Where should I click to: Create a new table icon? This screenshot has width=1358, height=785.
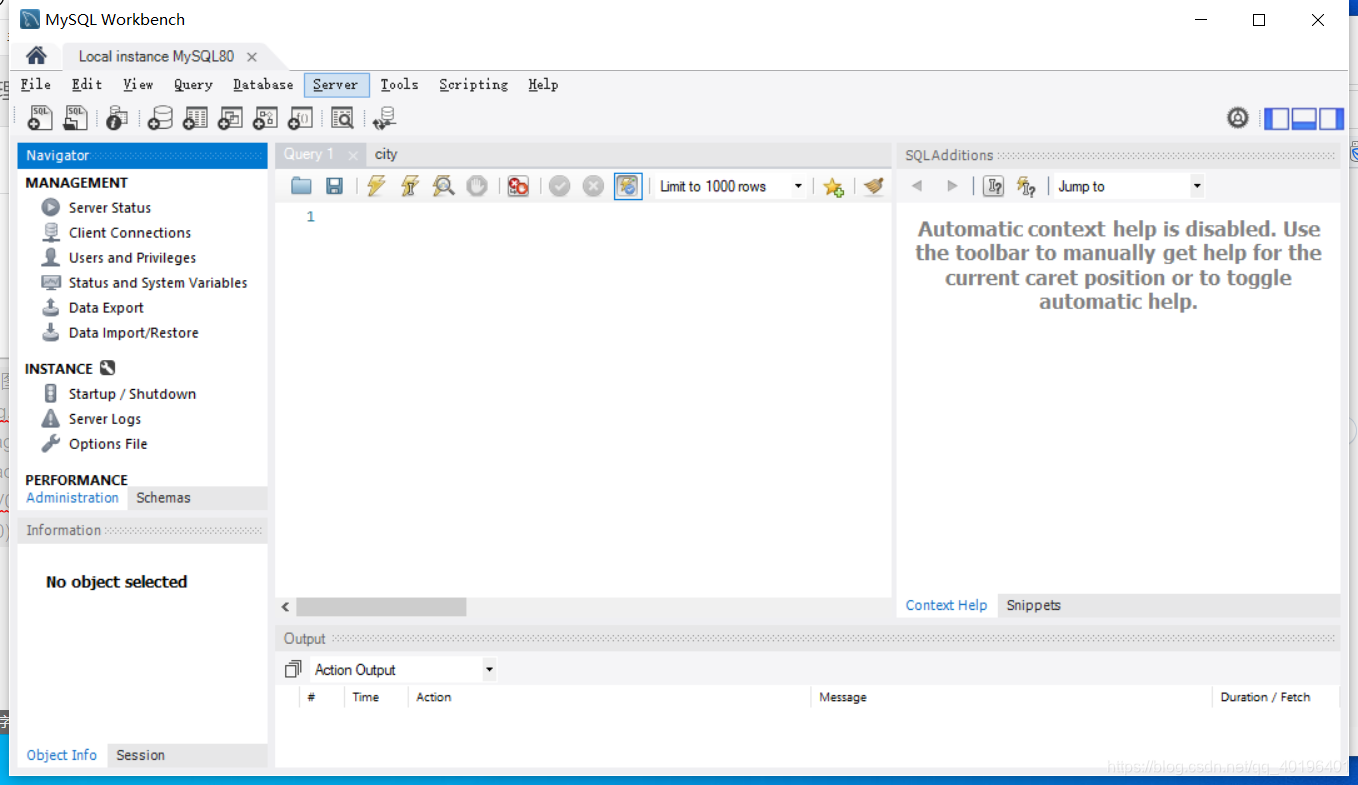click(x=195, y=118)
